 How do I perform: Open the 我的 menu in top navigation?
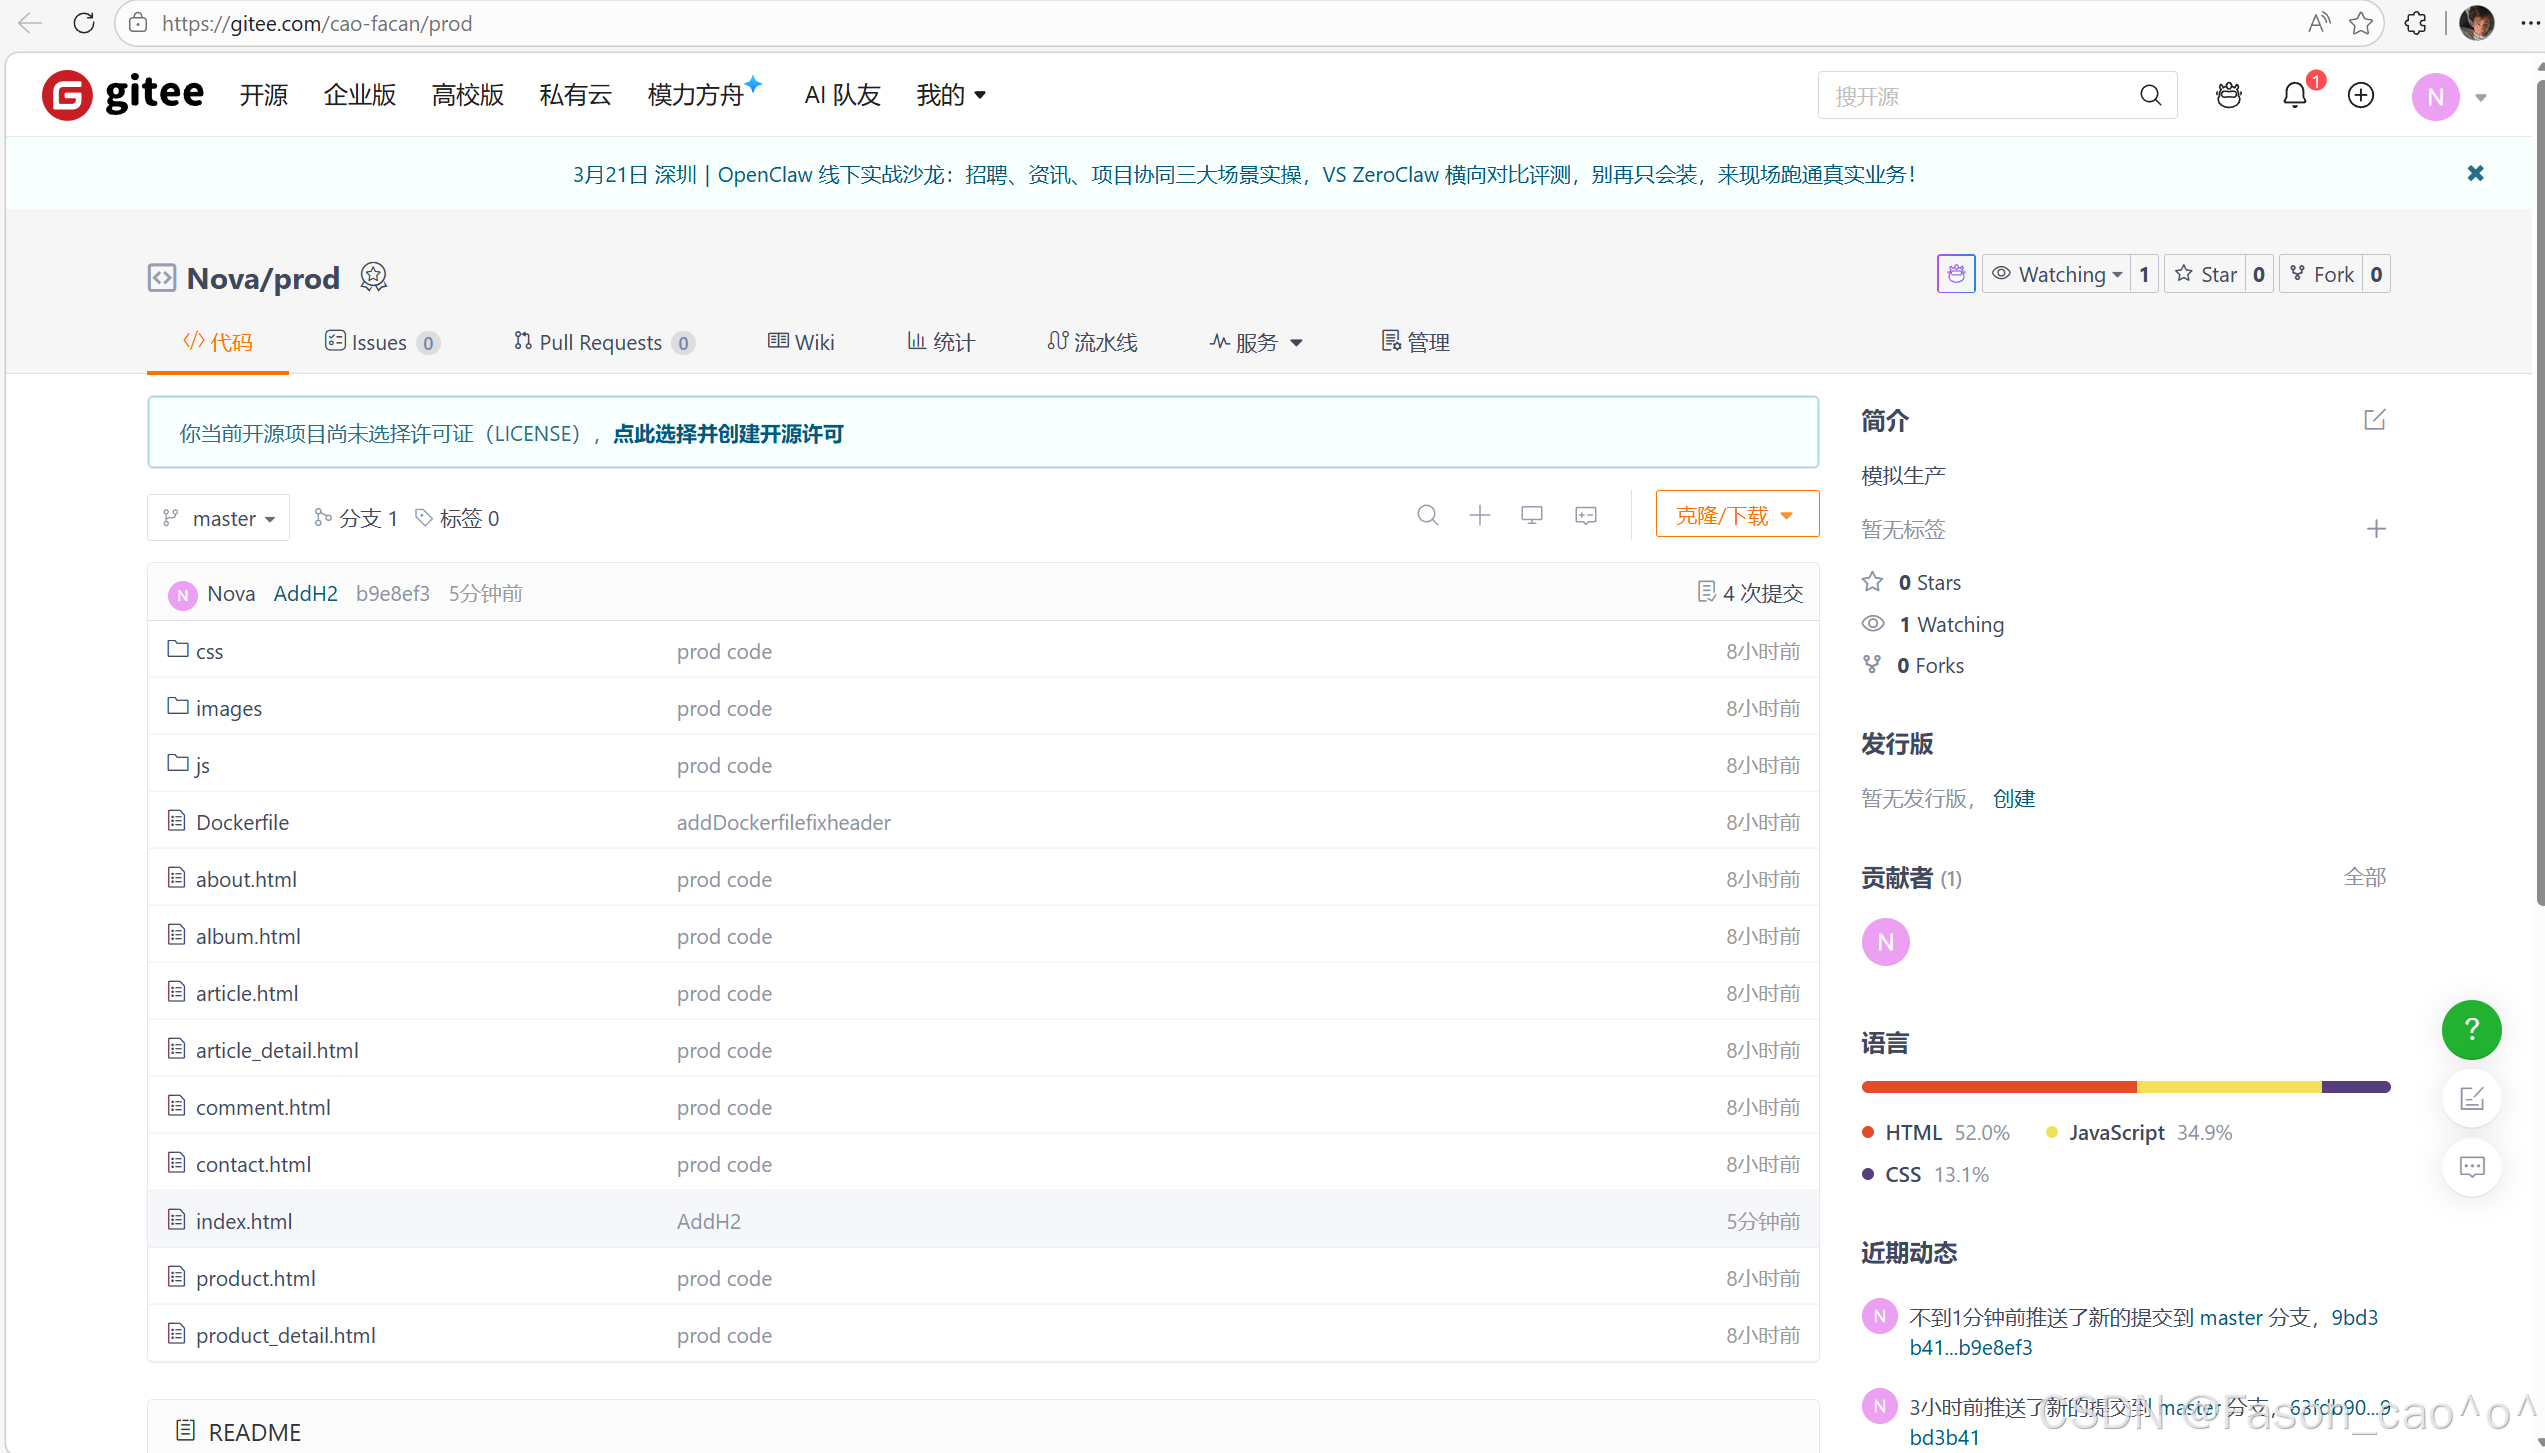pos(950,95)
